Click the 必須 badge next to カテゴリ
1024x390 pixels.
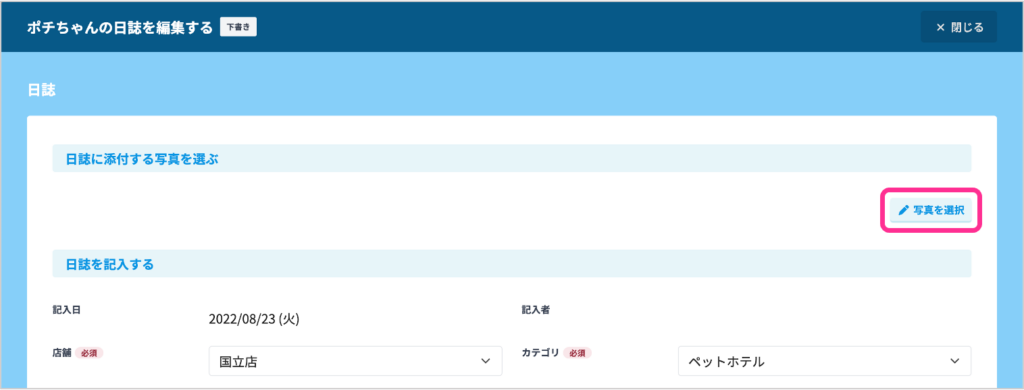[x=578, y=353]
